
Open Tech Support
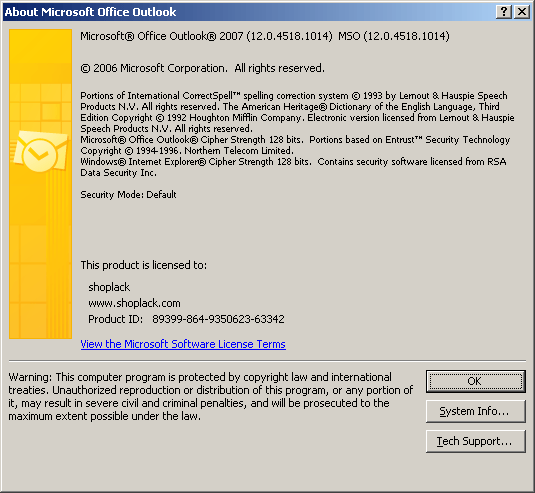click(476, 441)
